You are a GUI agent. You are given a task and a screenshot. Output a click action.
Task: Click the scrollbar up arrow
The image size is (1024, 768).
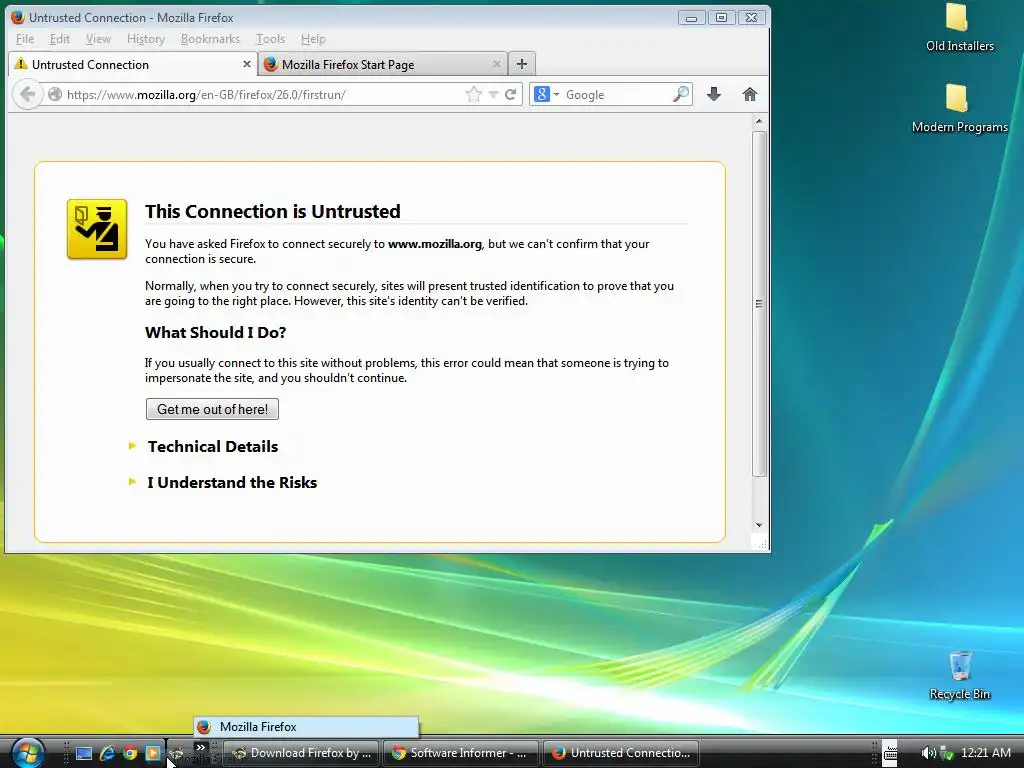[759, 121]
